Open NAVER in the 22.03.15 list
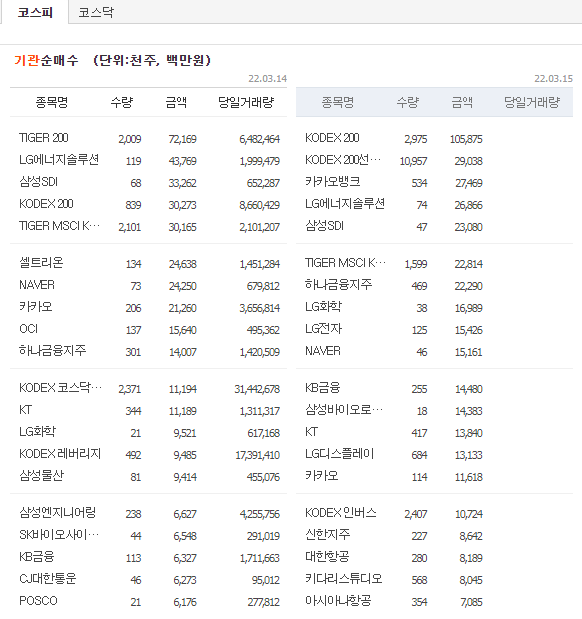582x619 pixels. tap(323, 351)
